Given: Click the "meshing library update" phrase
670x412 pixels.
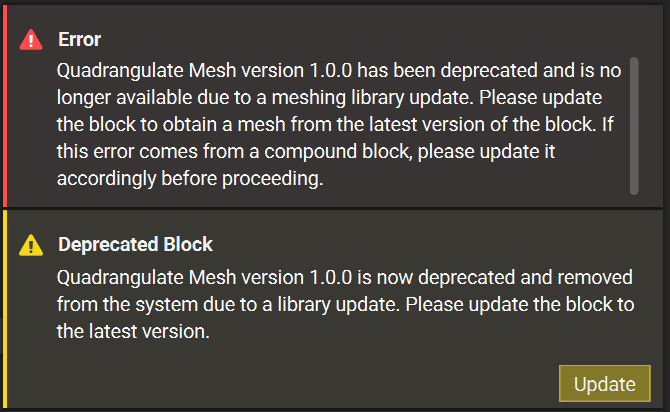Looking at the screenshot, I should (x=372, y=98).
